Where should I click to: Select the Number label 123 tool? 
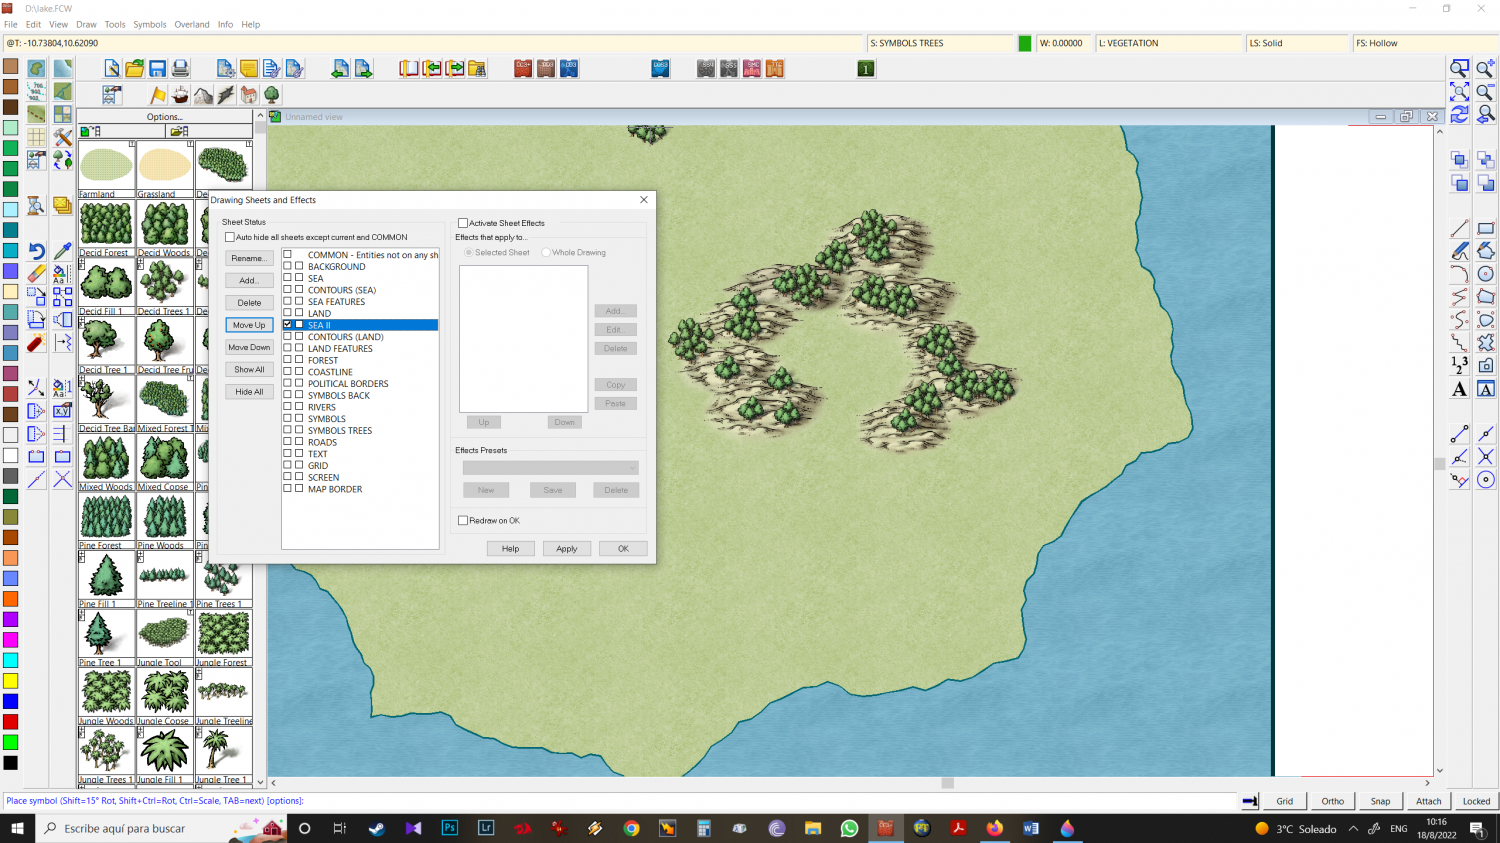click(1460, 365)
